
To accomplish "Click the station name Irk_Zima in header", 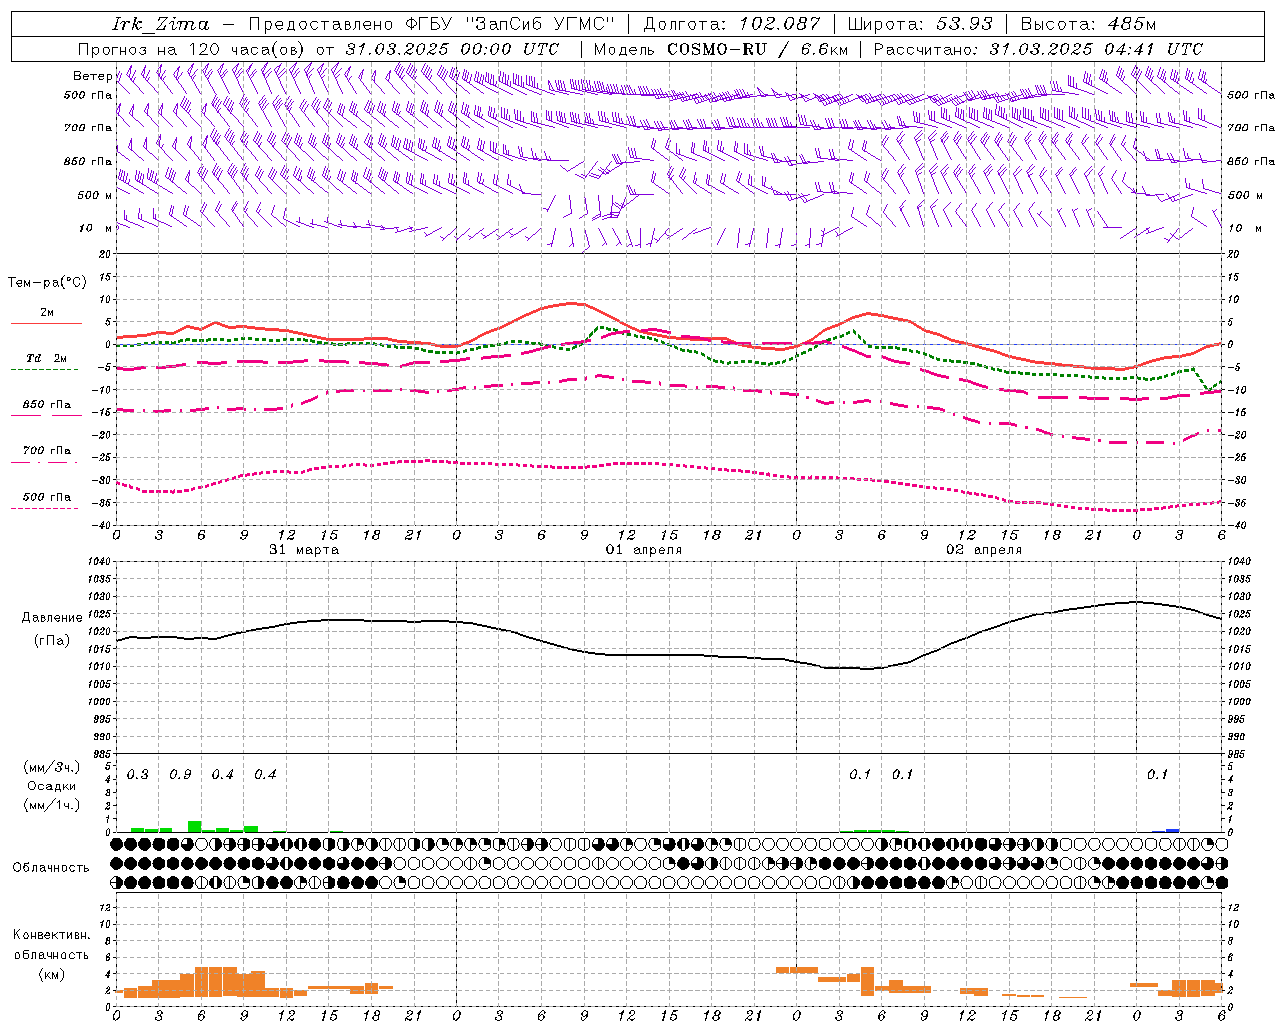I will tap(161, 24).
